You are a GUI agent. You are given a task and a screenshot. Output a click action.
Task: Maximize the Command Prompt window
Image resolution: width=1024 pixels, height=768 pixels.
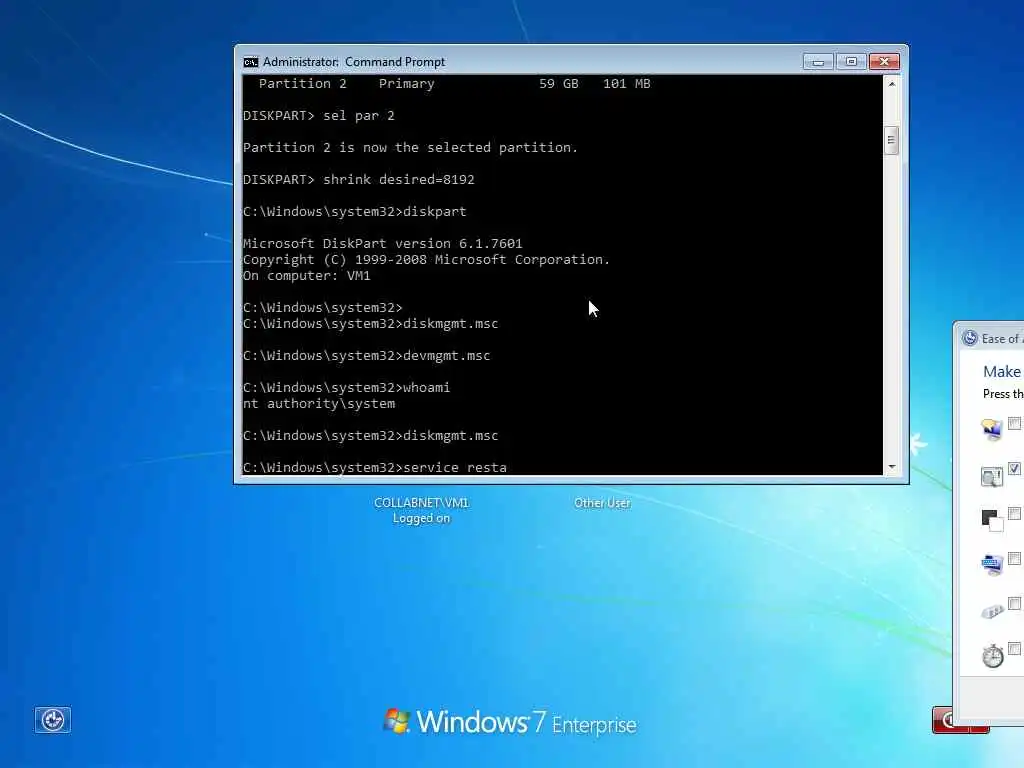851,61
